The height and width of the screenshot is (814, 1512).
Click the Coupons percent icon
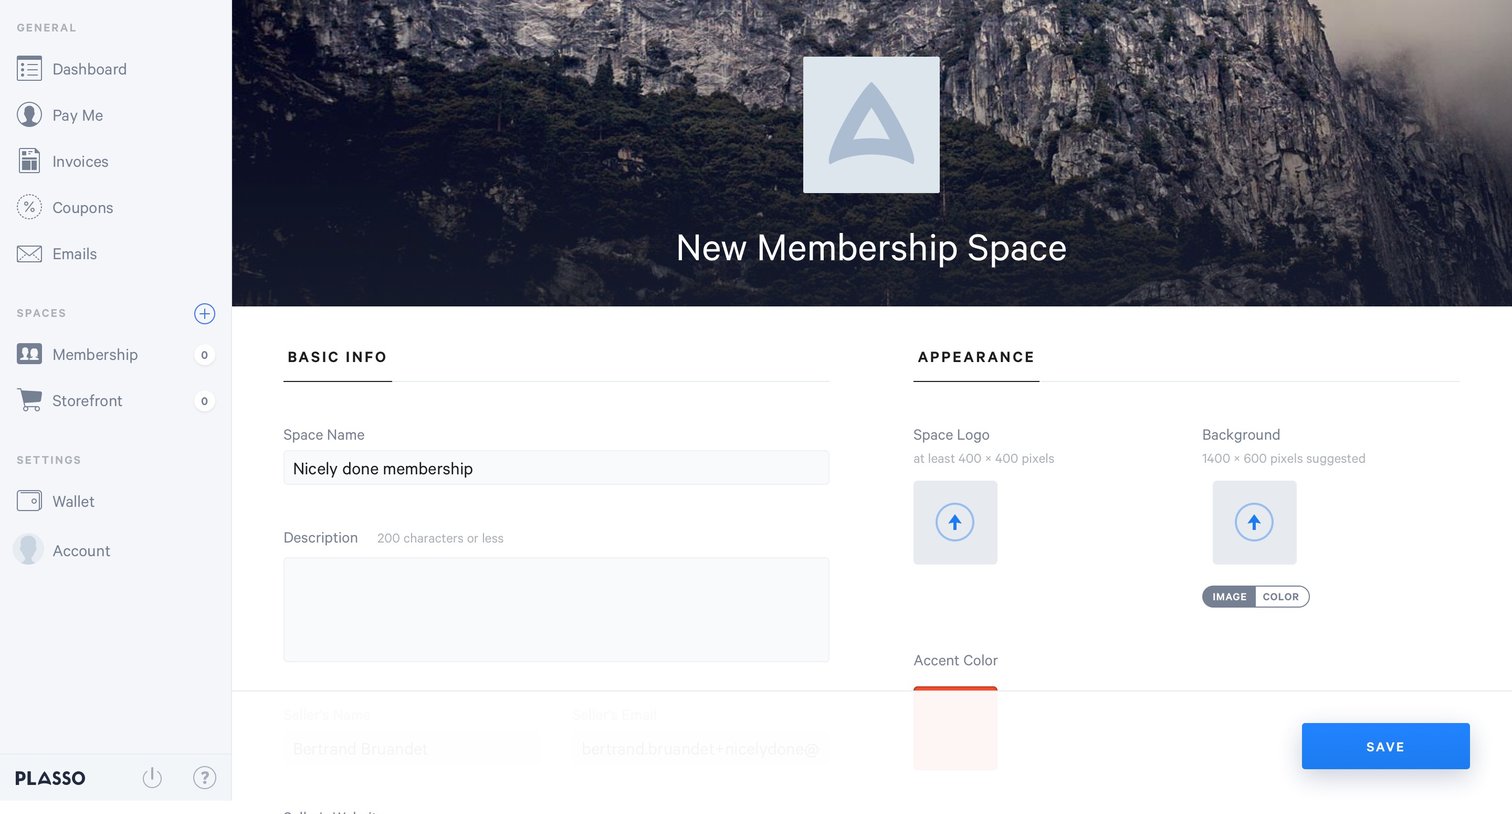[x=29, y=207]
